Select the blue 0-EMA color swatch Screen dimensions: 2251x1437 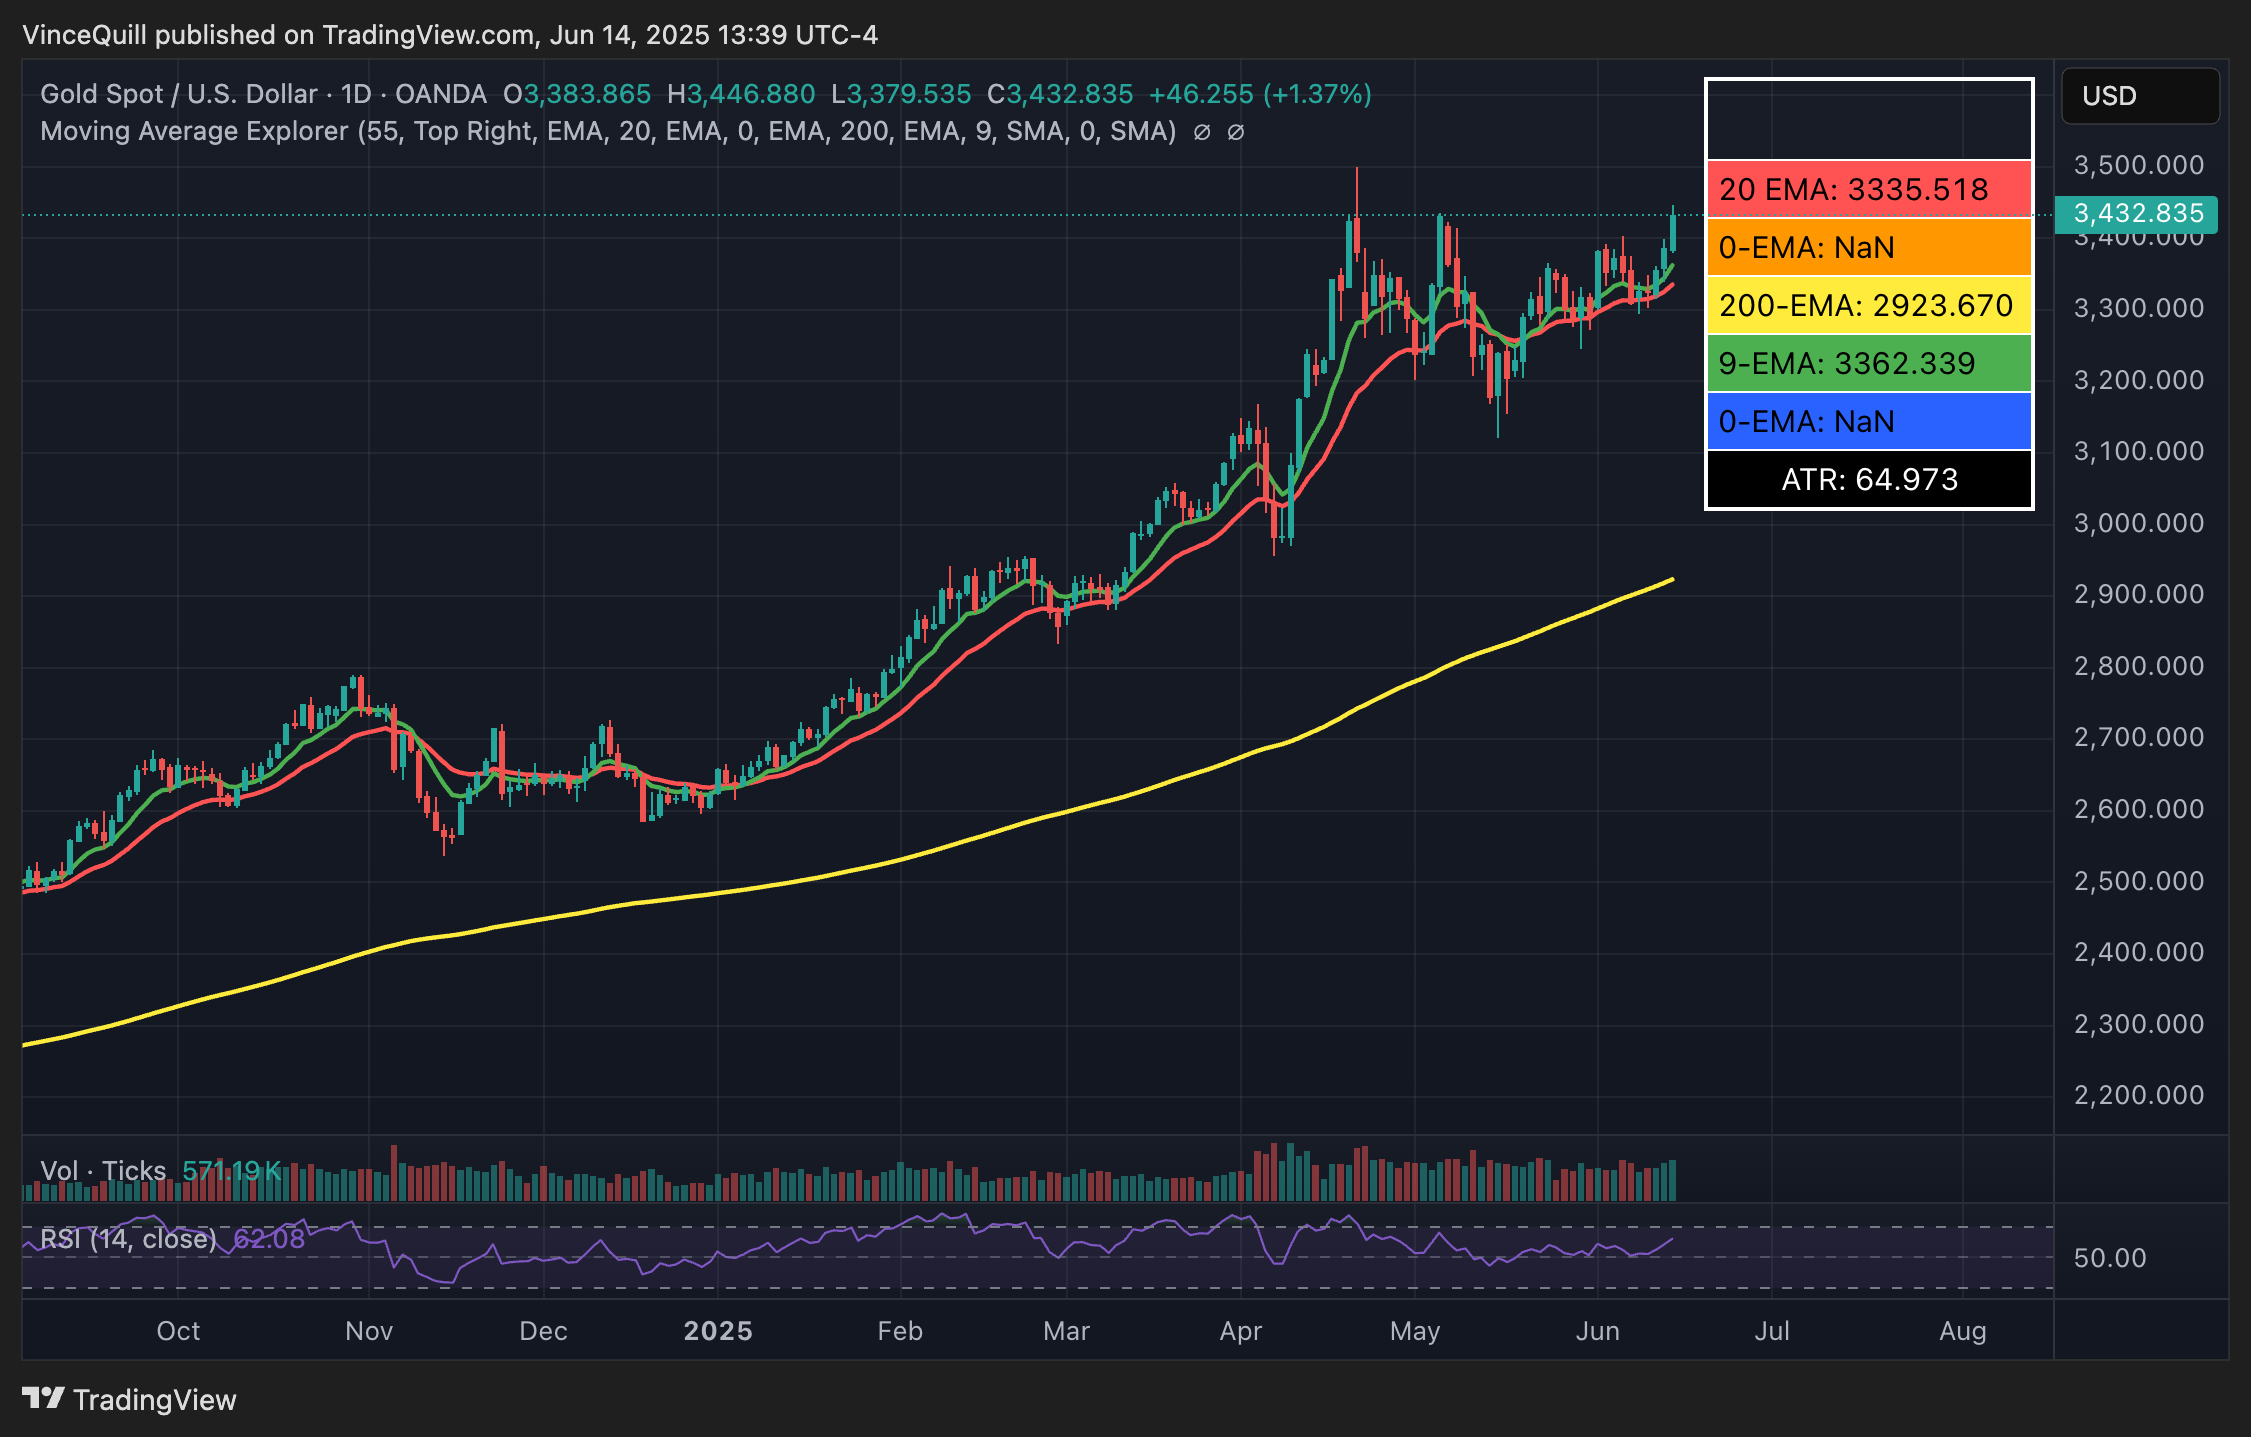point(1868,421)
